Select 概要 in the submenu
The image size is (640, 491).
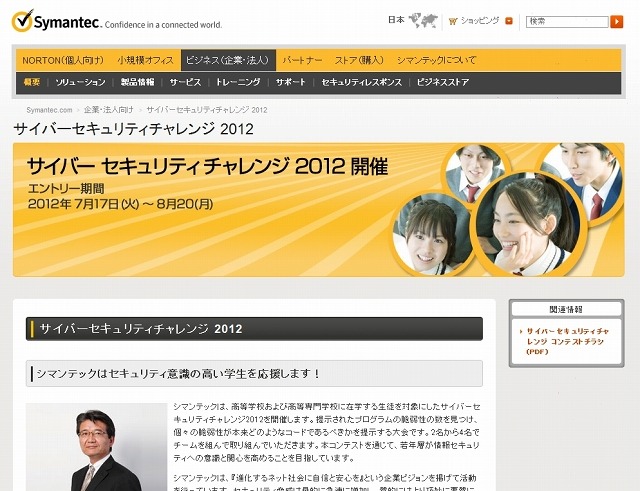click(32, 82)
